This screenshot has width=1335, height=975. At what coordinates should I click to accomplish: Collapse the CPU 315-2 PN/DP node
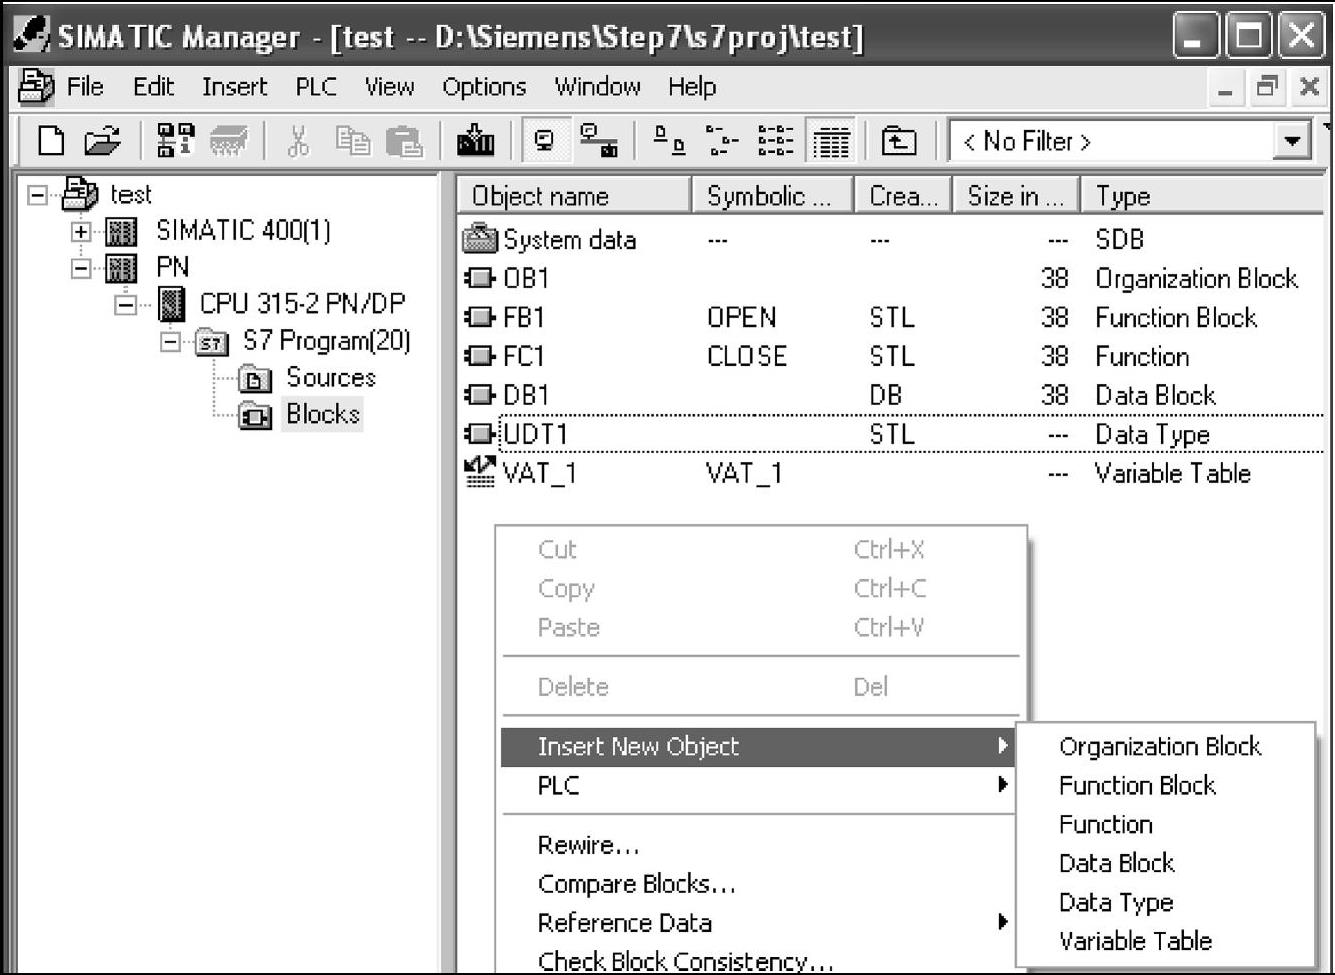125,304
